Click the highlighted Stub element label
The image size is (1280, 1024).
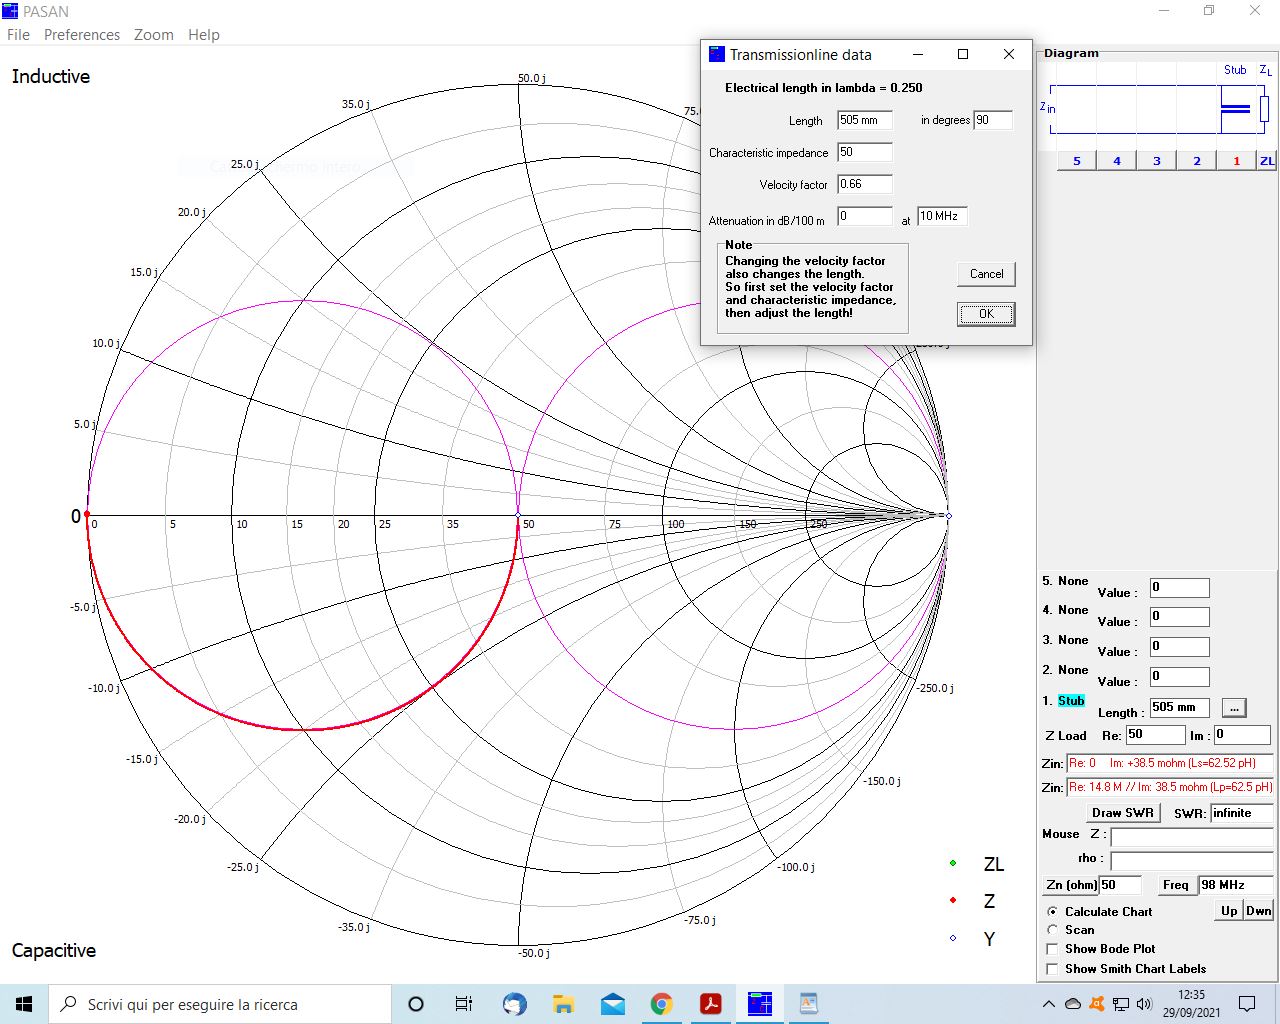(x=1071, y=701)
